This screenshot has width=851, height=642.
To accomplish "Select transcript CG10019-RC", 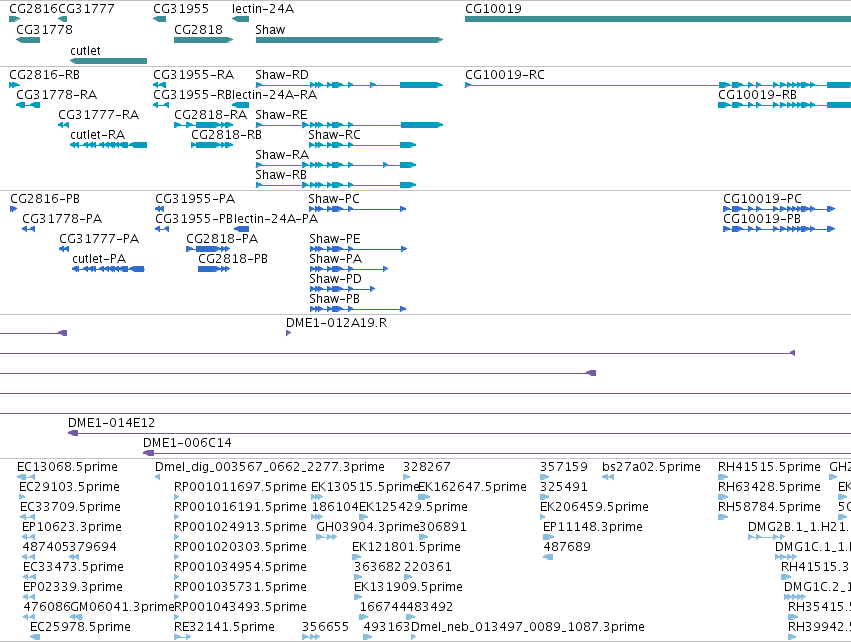I will click(x=658, y=85).
